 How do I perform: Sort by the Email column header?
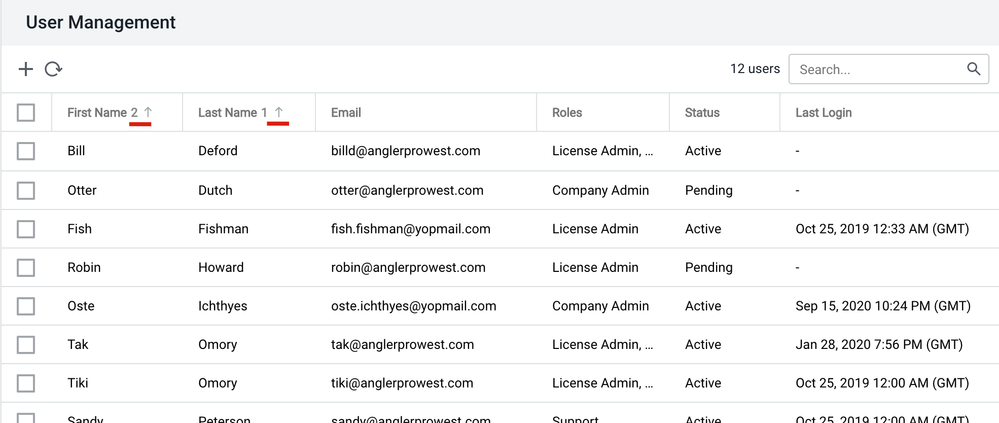tap(346, 113)
